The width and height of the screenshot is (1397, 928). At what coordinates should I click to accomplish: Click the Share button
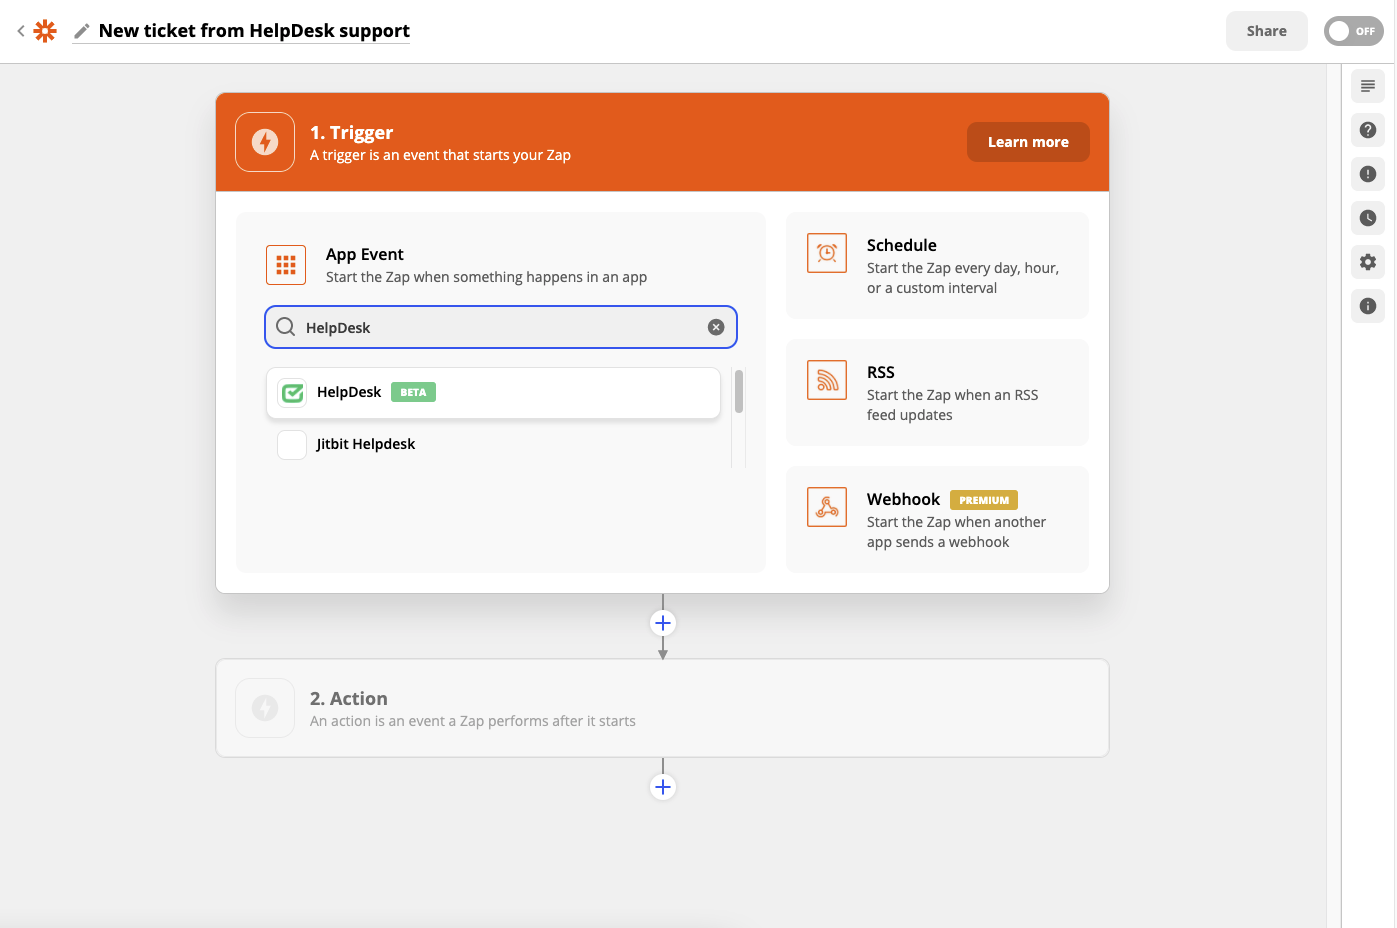pyautogui.click(x=1266, y=31)
